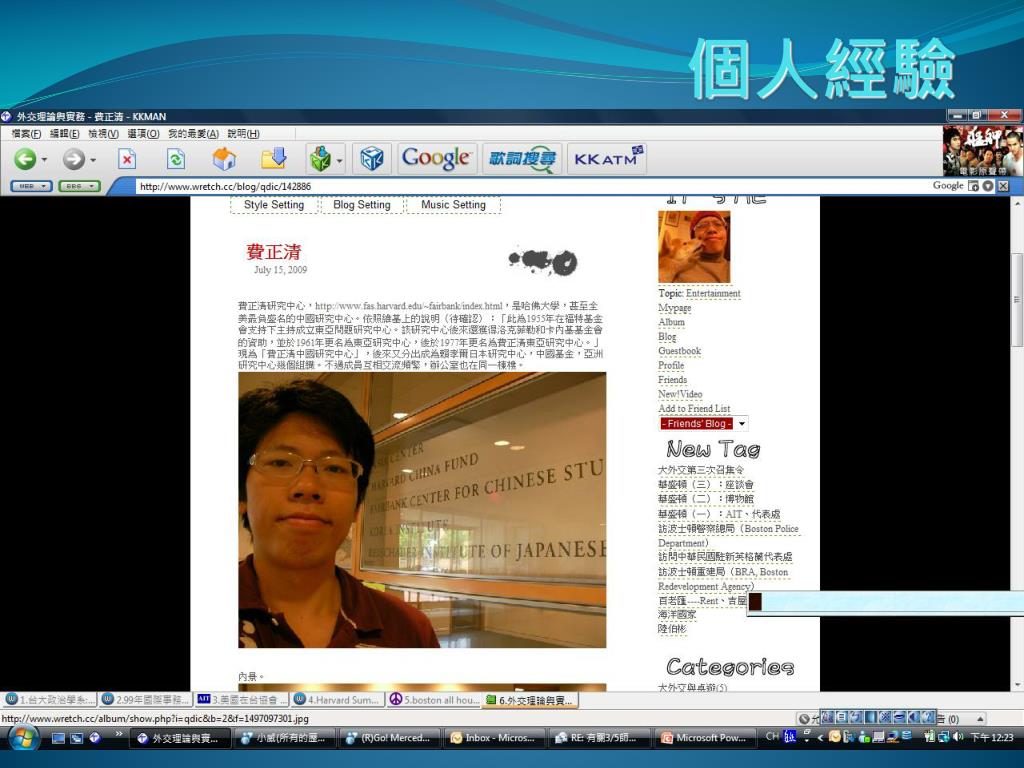
Task: Click the page vertical scrollbar thumb
Action: click(x=1017, y=299)
